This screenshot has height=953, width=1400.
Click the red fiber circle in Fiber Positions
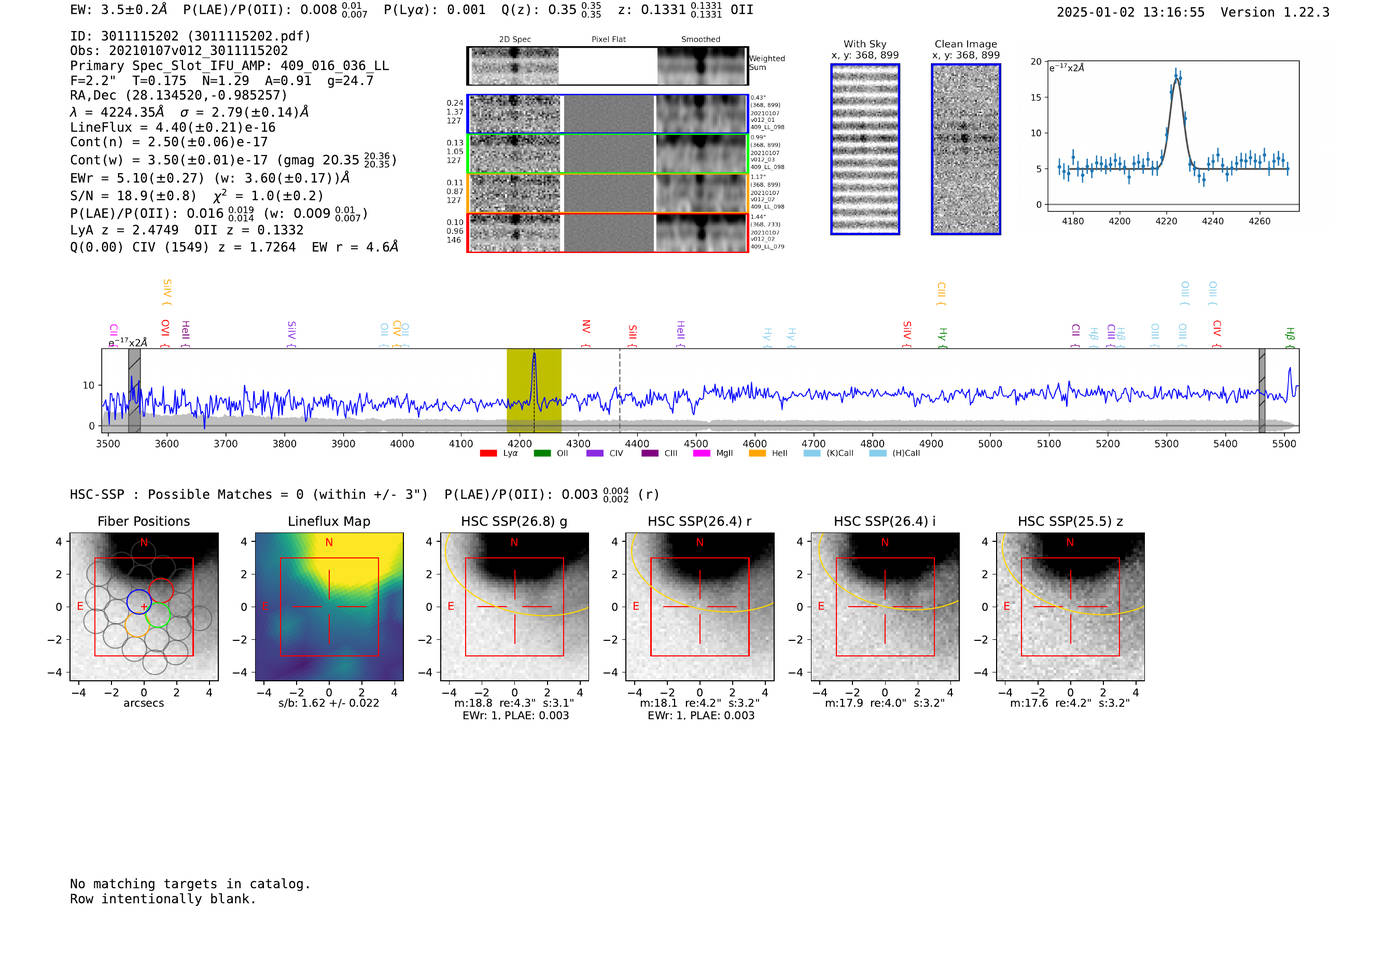(161, 590)
